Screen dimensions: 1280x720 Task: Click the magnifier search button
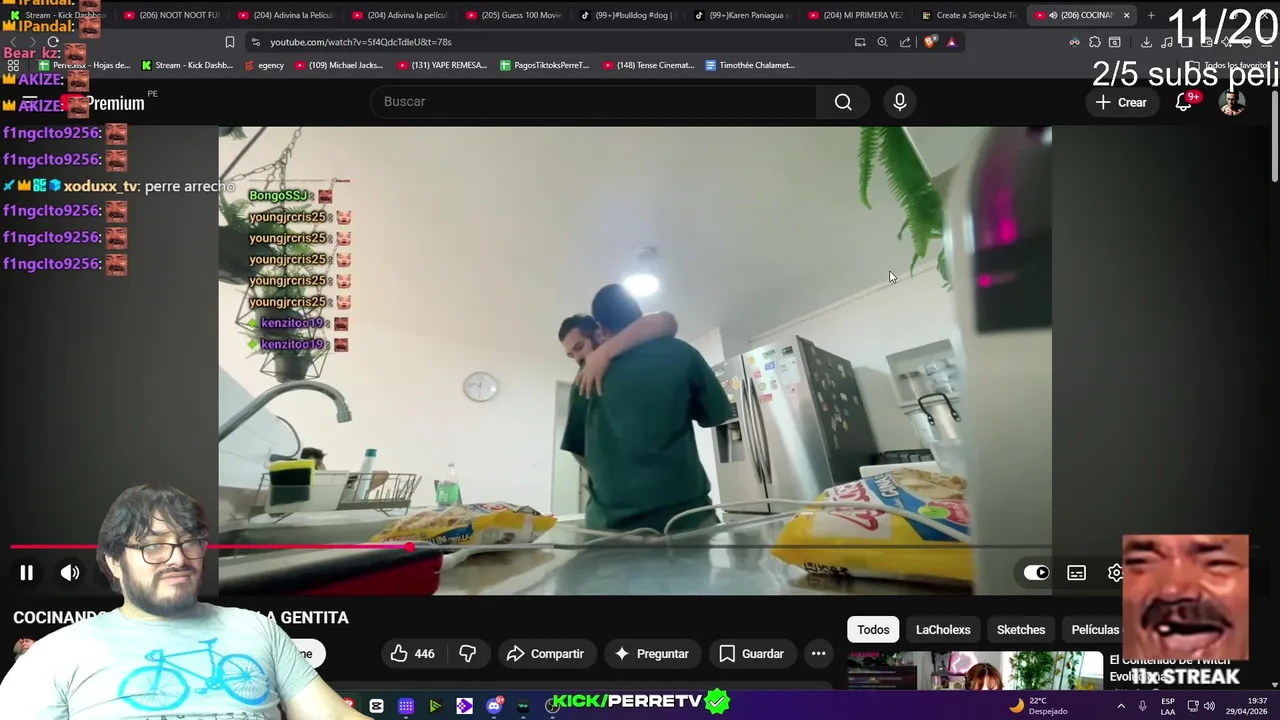coord(843,102)
